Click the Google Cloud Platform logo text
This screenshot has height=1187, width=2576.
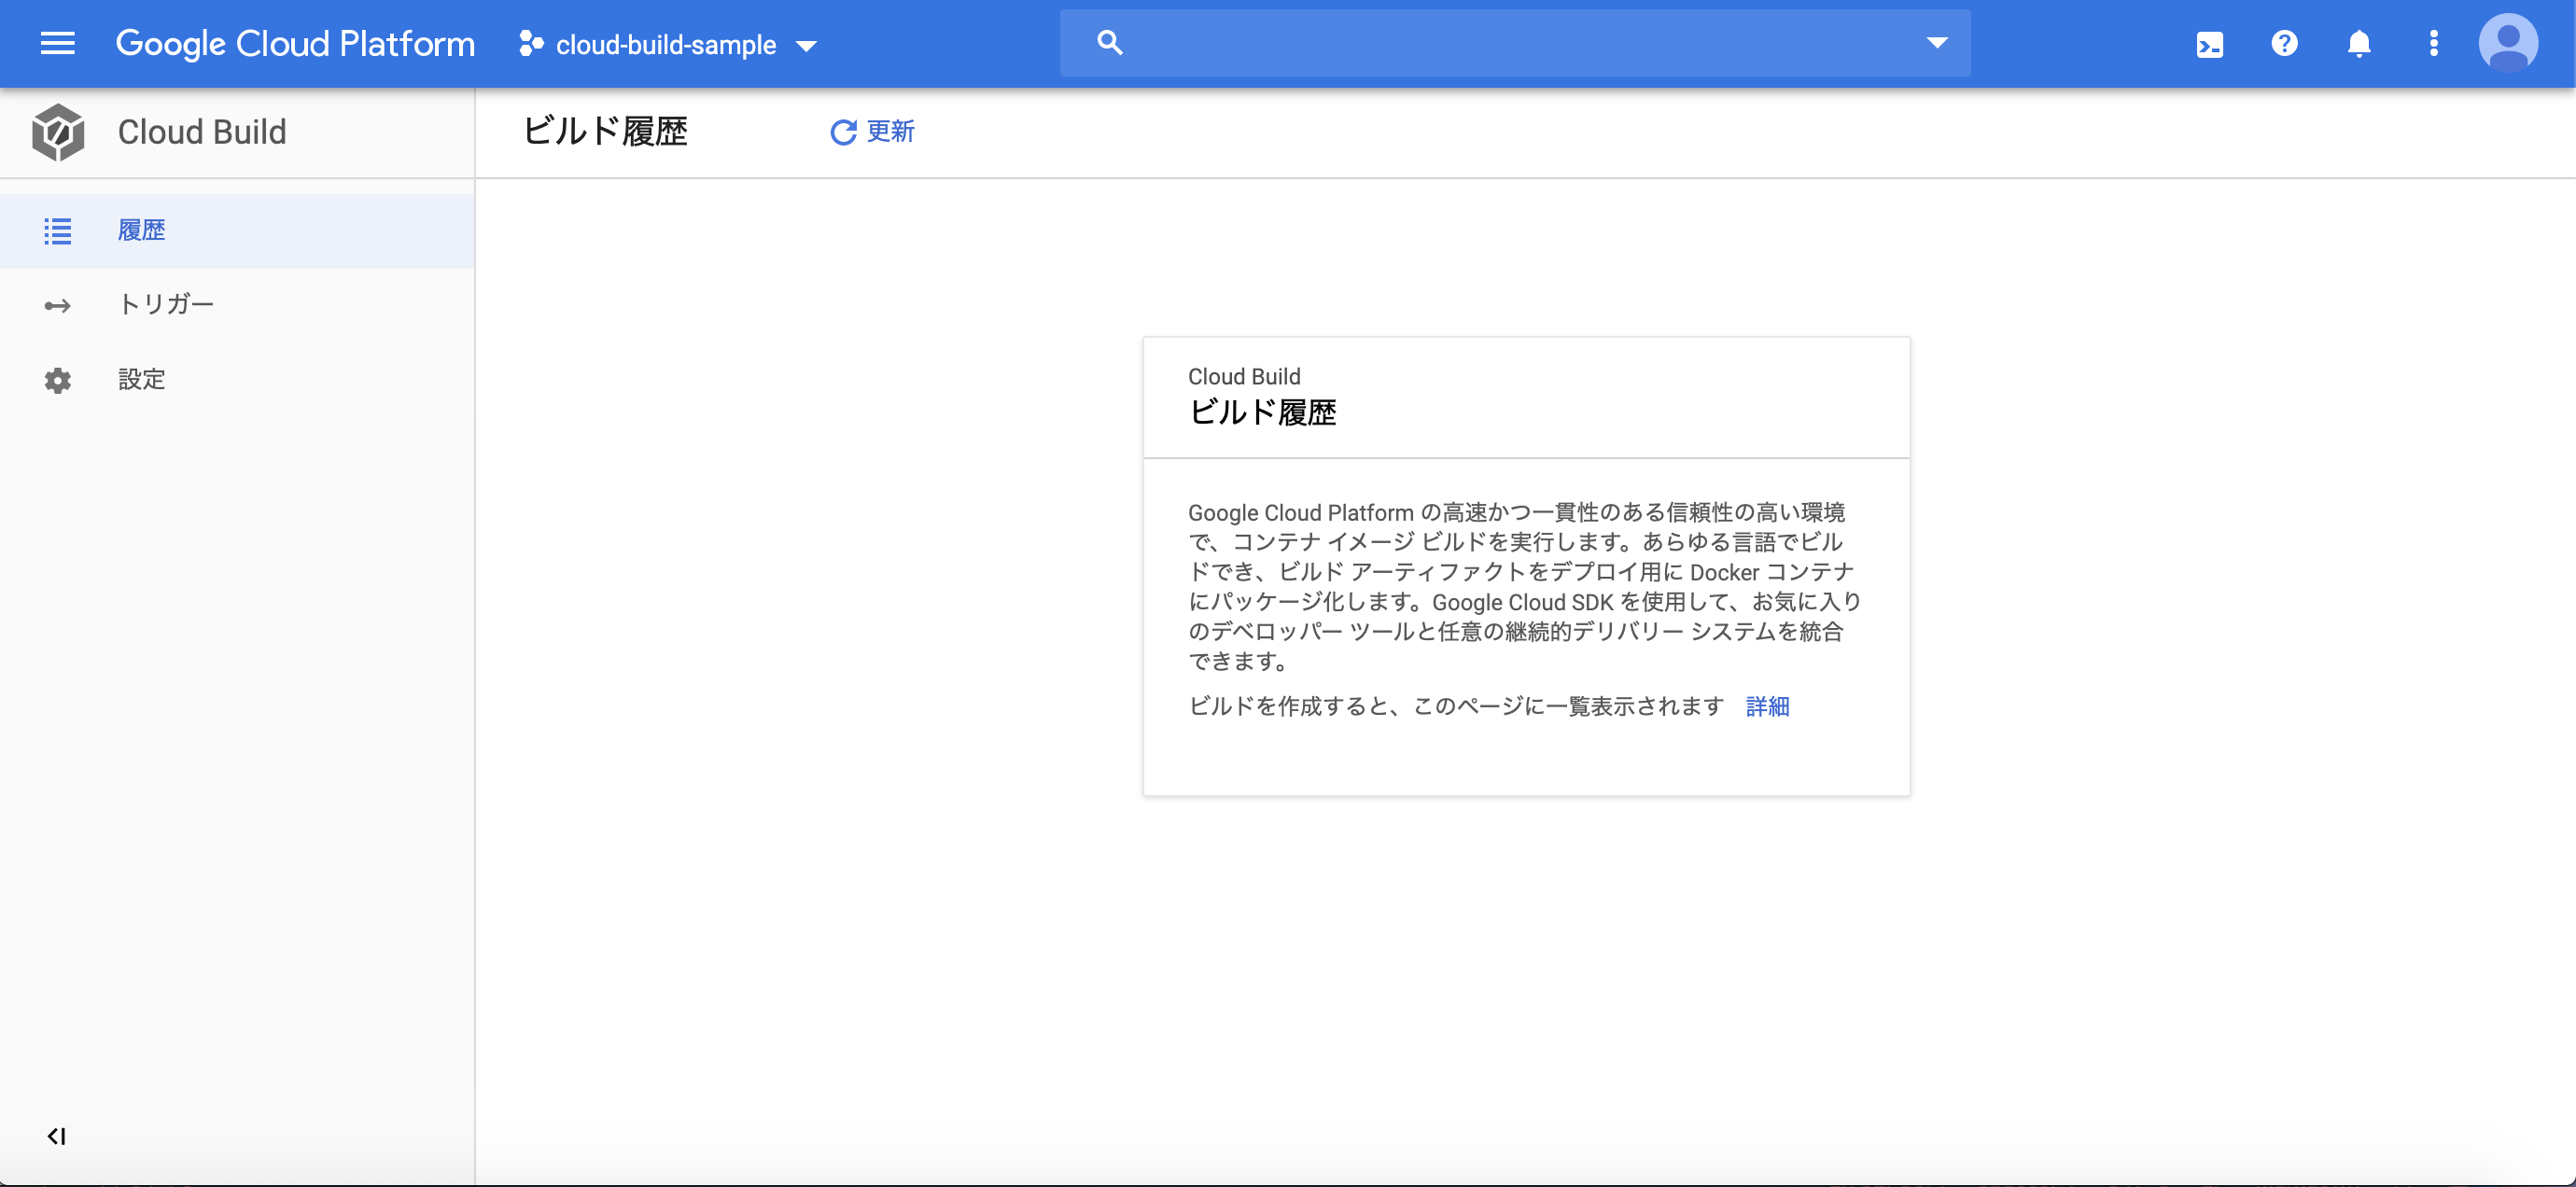pyautogui.click(x=295, y=43)
